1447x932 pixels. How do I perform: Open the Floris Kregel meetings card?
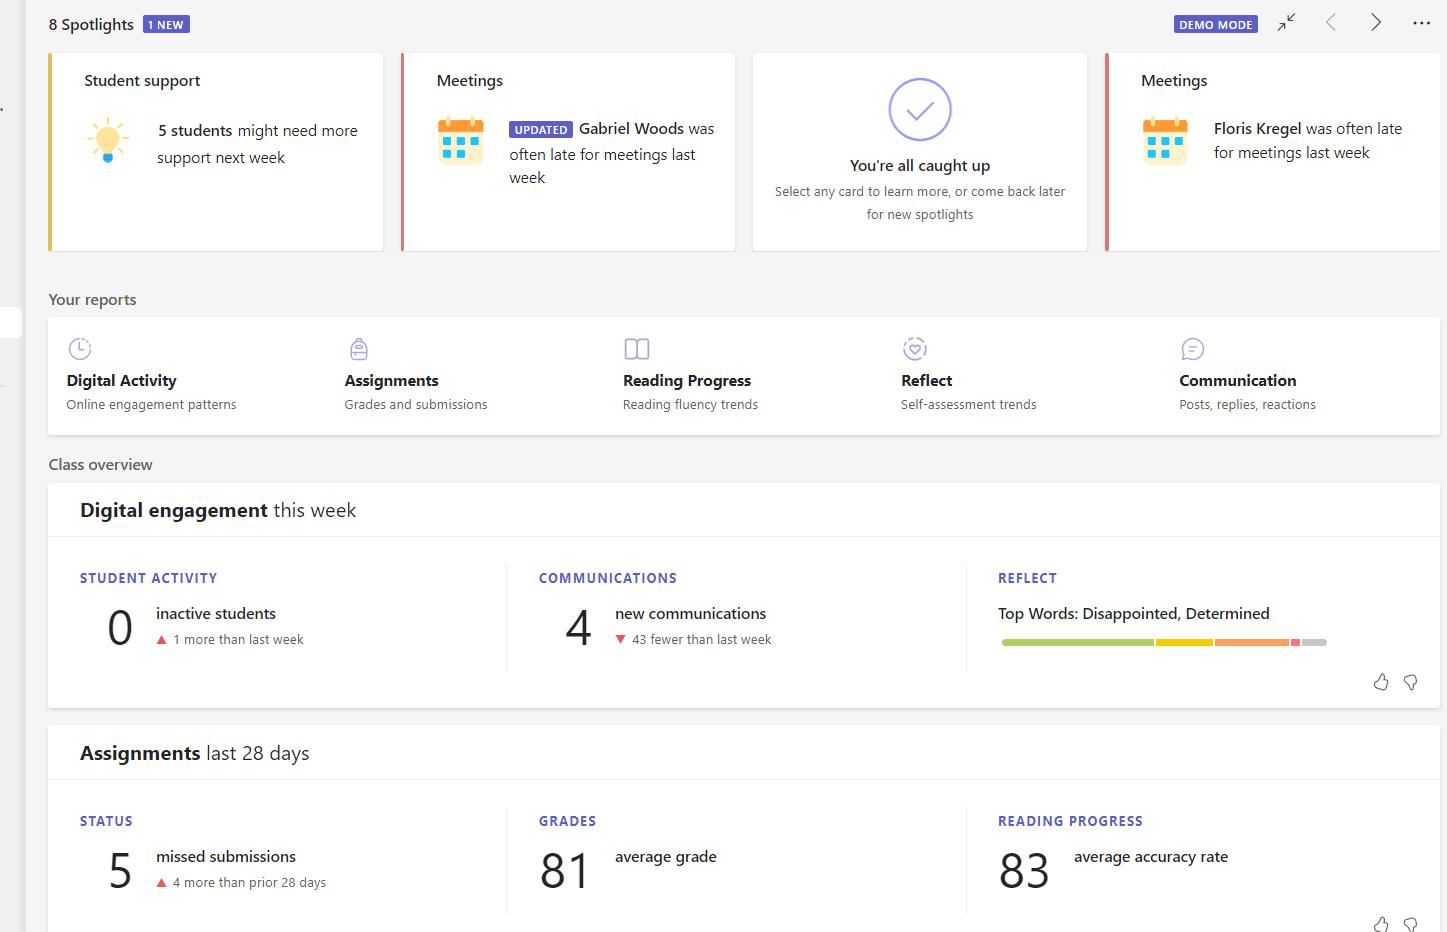click(1272, 152)
